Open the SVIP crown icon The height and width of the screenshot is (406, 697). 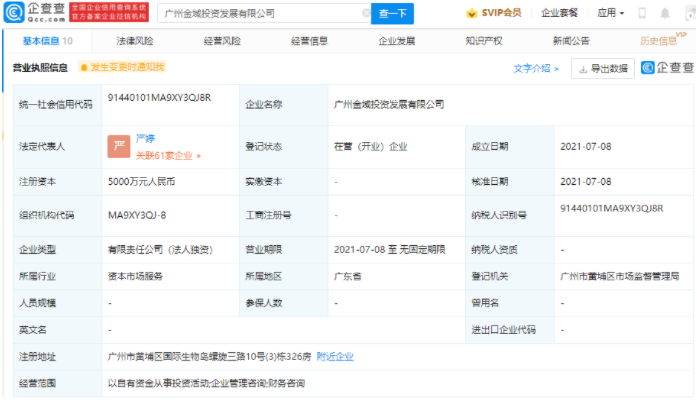pos(472,13)
